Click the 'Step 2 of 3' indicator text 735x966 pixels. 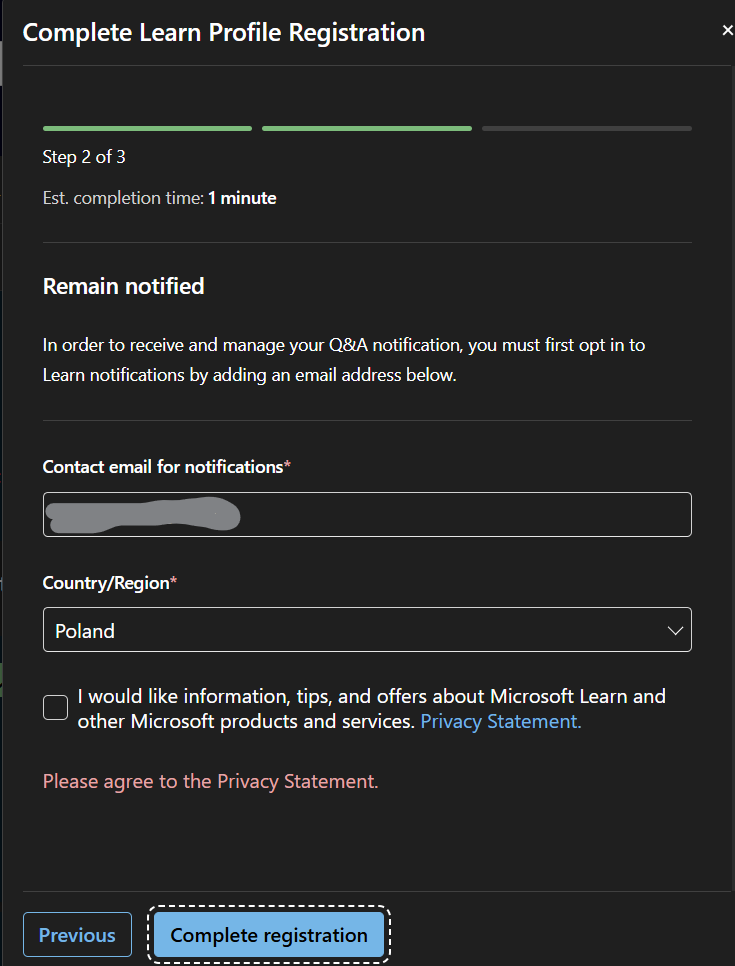84,157
